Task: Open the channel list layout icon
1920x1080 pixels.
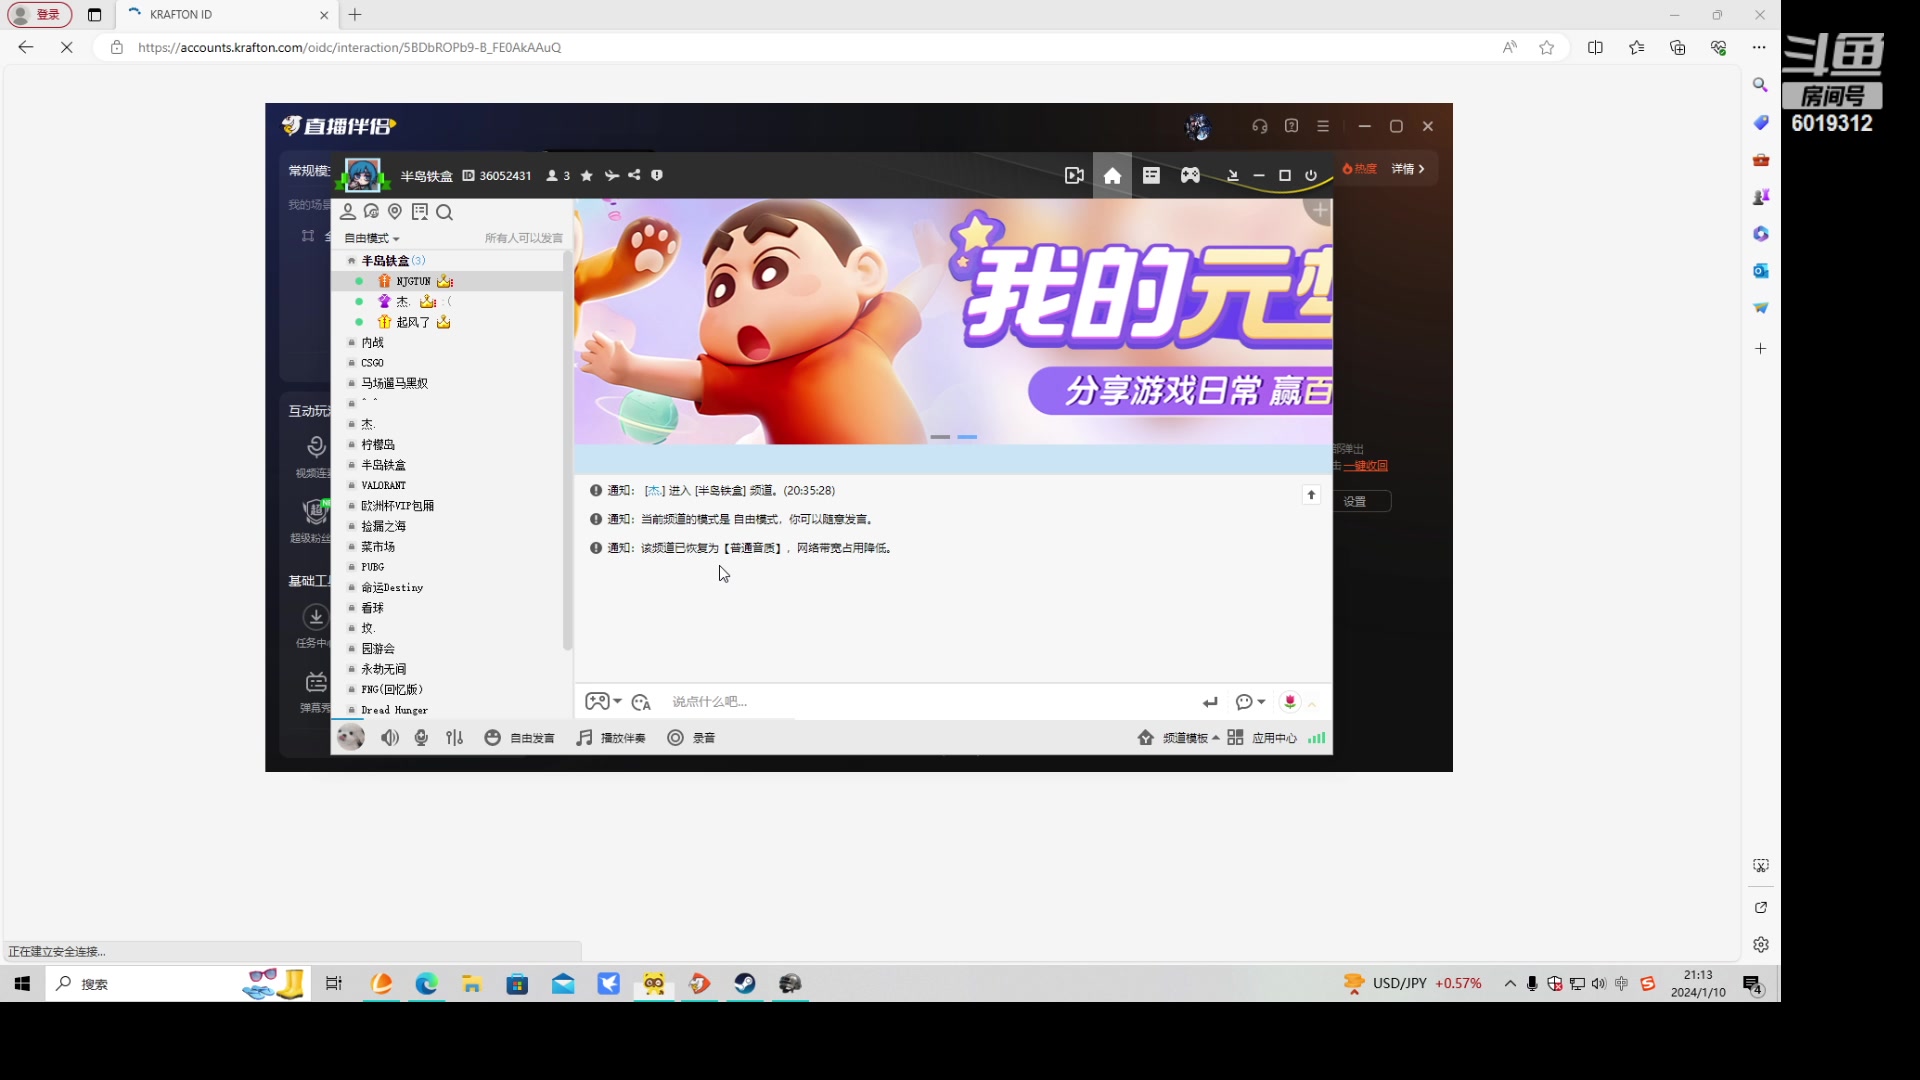Action: click(x=1151, y=176)
